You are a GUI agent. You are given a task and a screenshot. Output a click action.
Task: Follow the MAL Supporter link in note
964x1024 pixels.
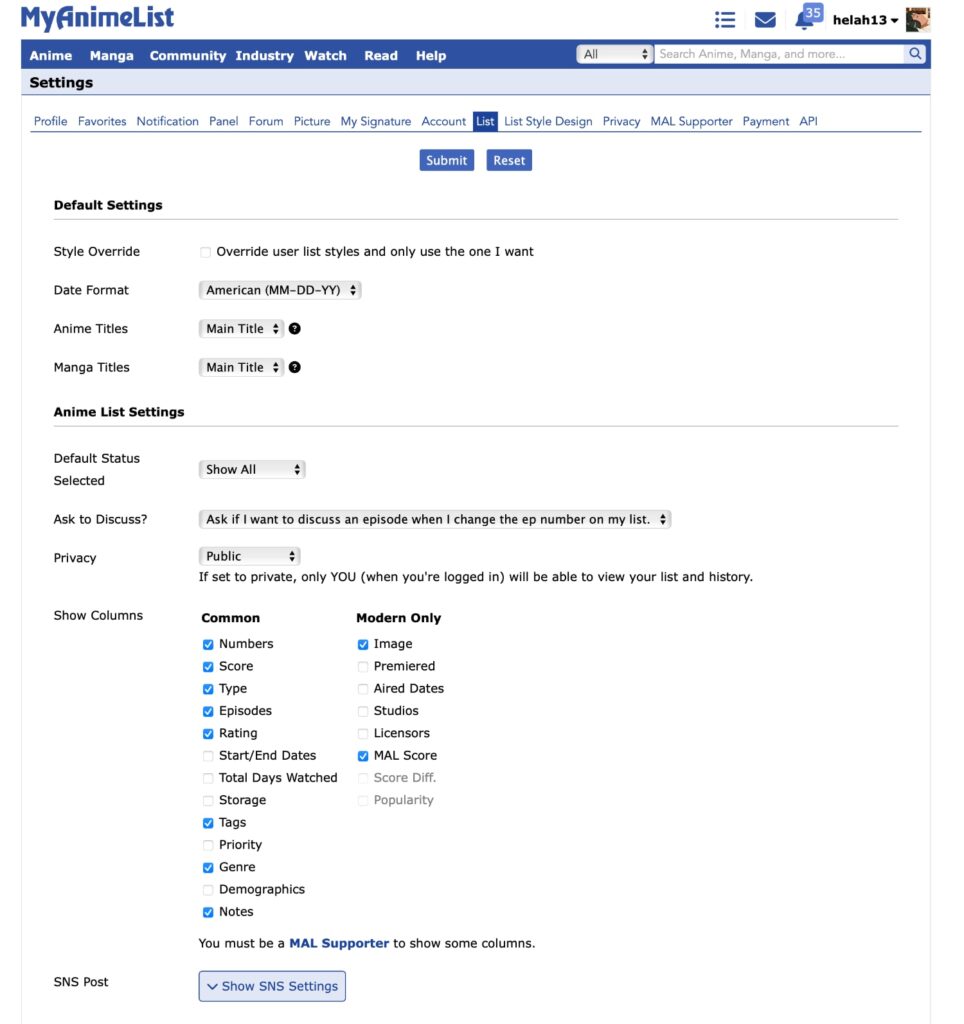339,943
